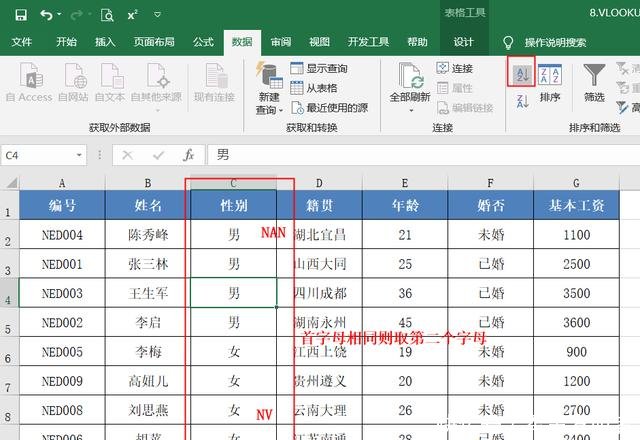Switch to the 帮助 ribbon tab
This screenshot has height=440, width=640.
click(x=417, y=42)
